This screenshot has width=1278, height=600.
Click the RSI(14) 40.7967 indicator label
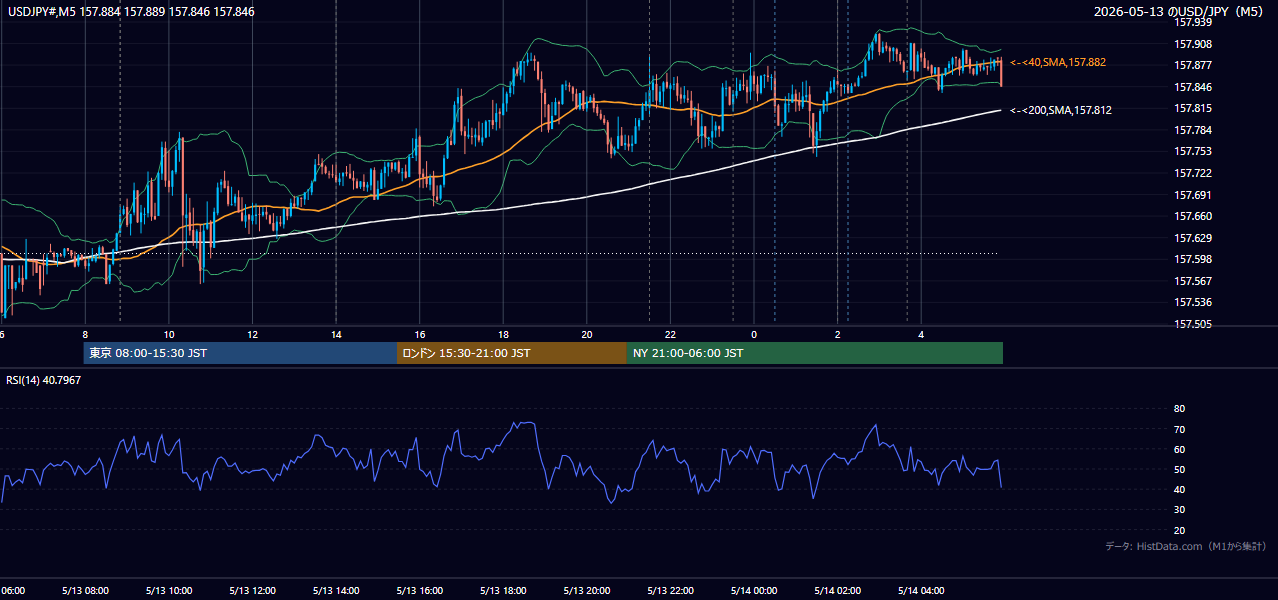point(44,380)
